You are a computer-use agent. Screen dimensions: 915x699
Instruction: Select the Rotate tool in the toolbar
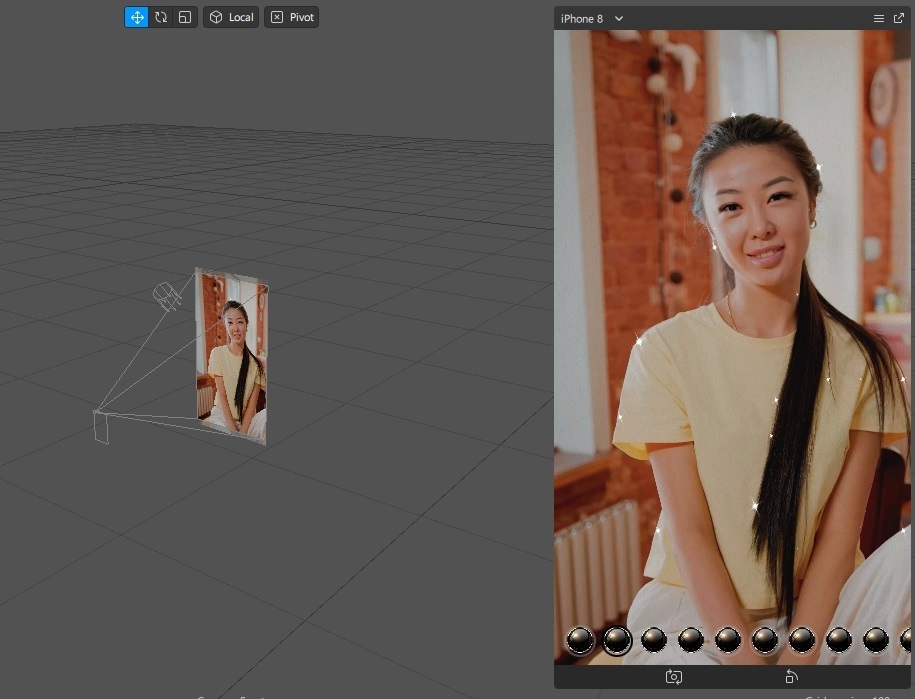[160, 17]
